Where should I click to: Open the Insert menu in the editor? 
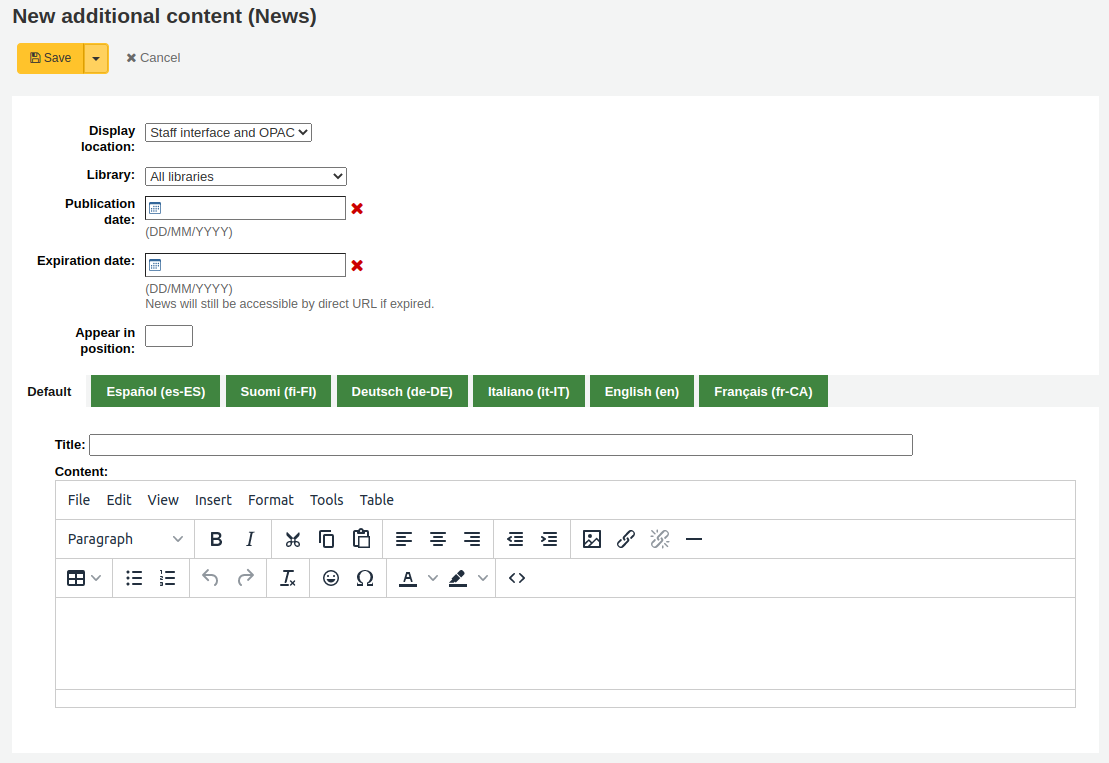213,500
